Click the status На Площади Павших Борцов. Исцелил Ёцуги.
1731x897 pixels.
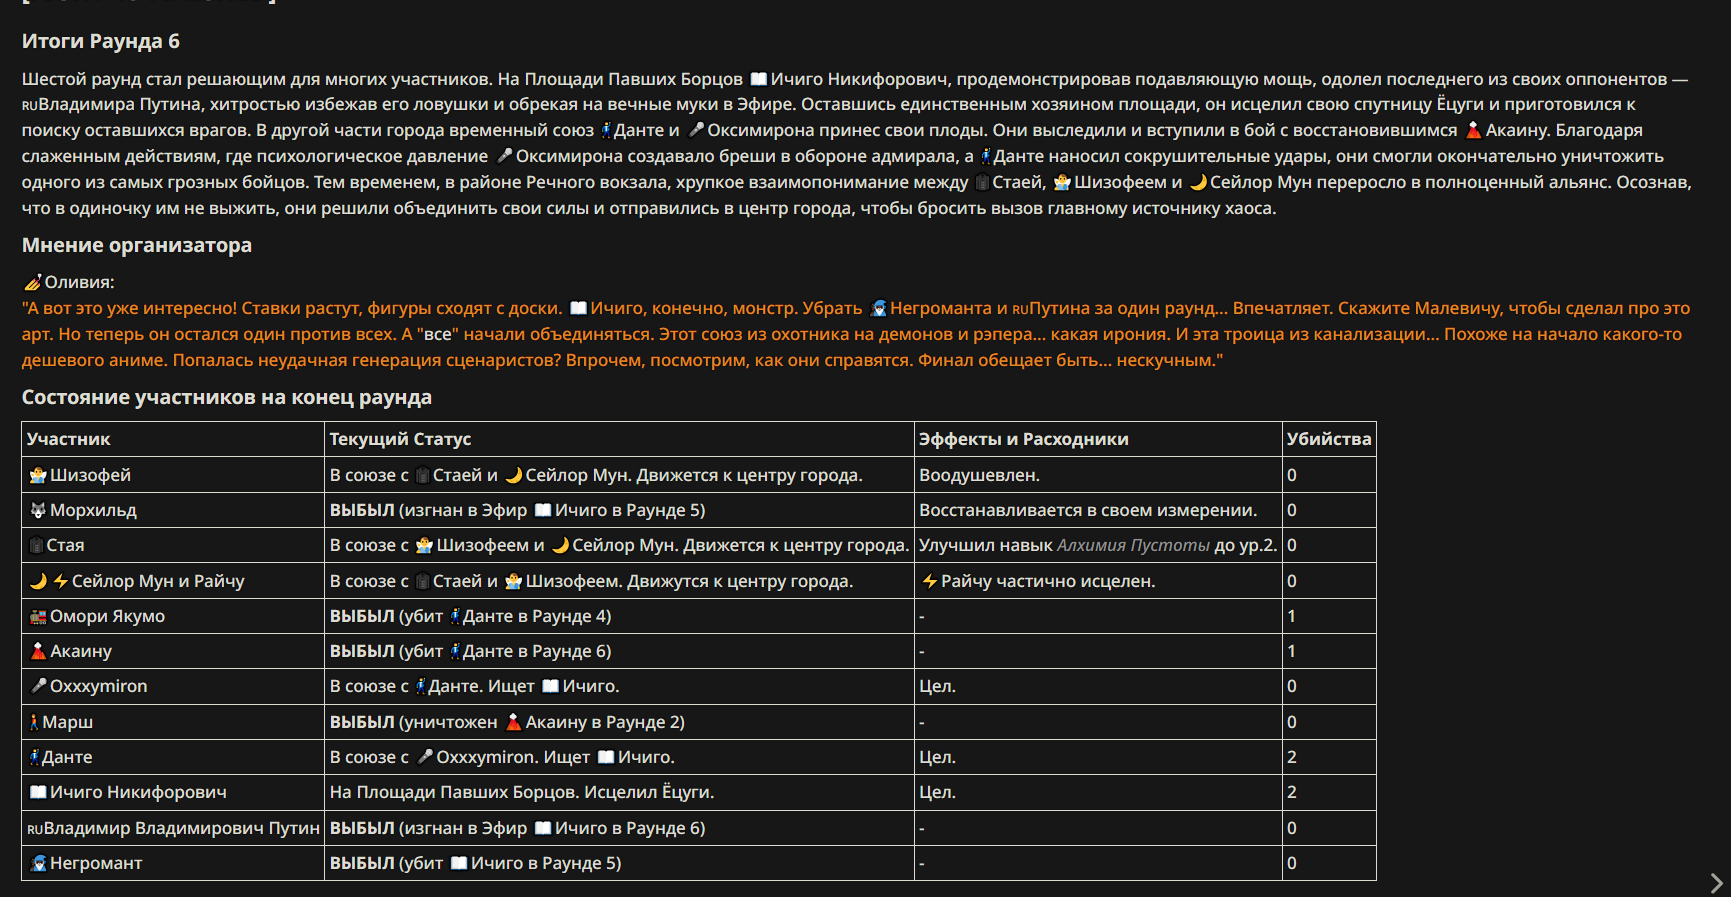[522, 792]
